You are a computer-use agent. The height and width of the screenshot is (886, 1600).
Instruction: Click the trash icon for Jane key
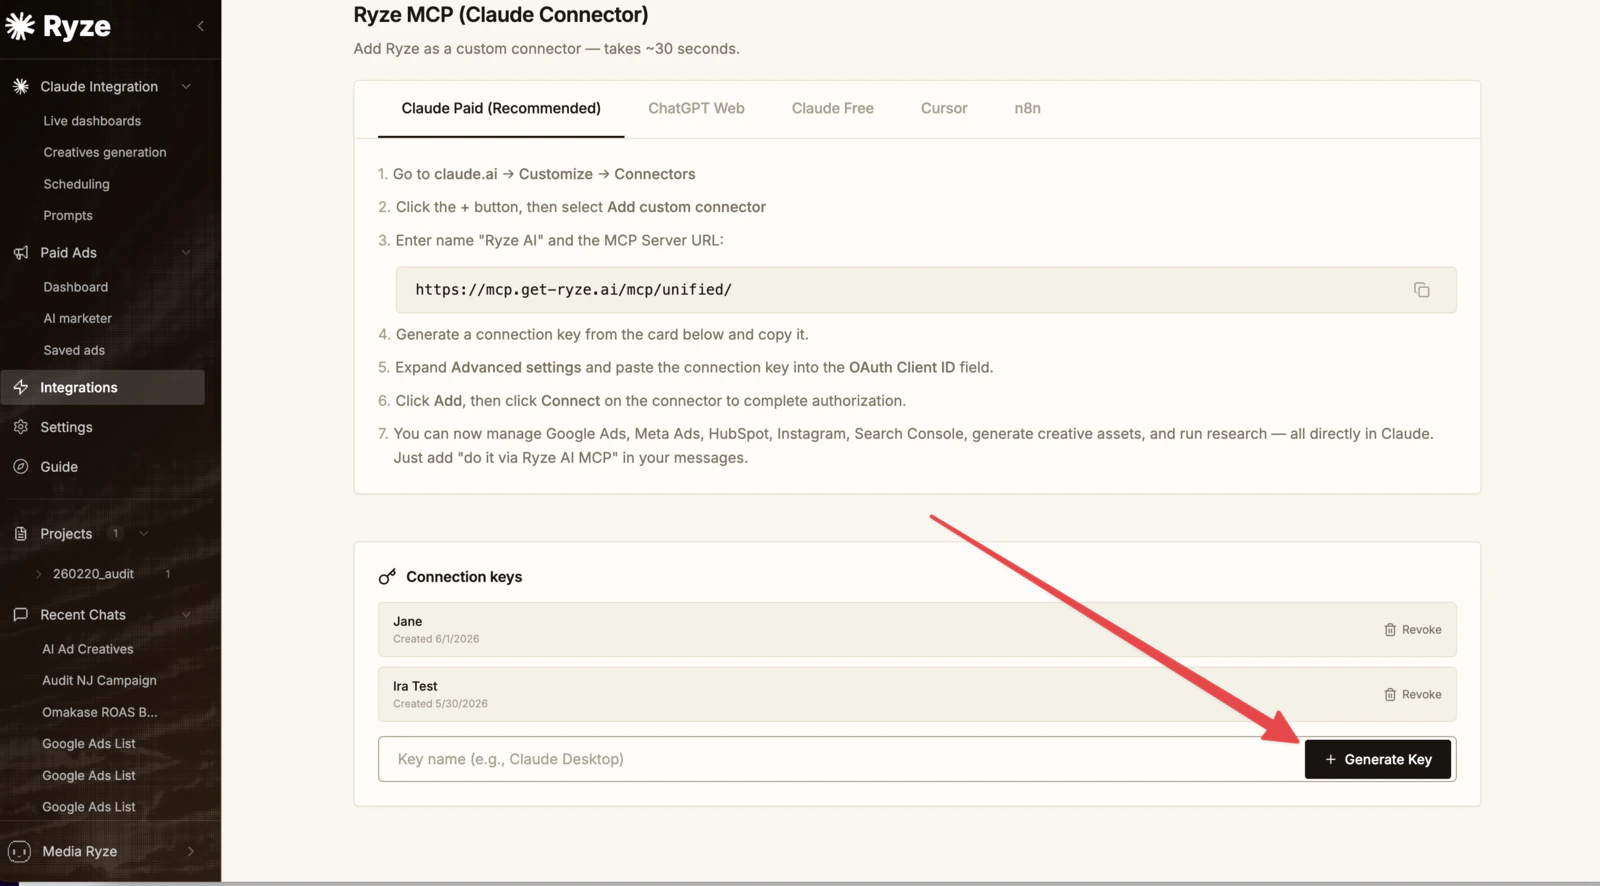click(x=1390, y=630)
